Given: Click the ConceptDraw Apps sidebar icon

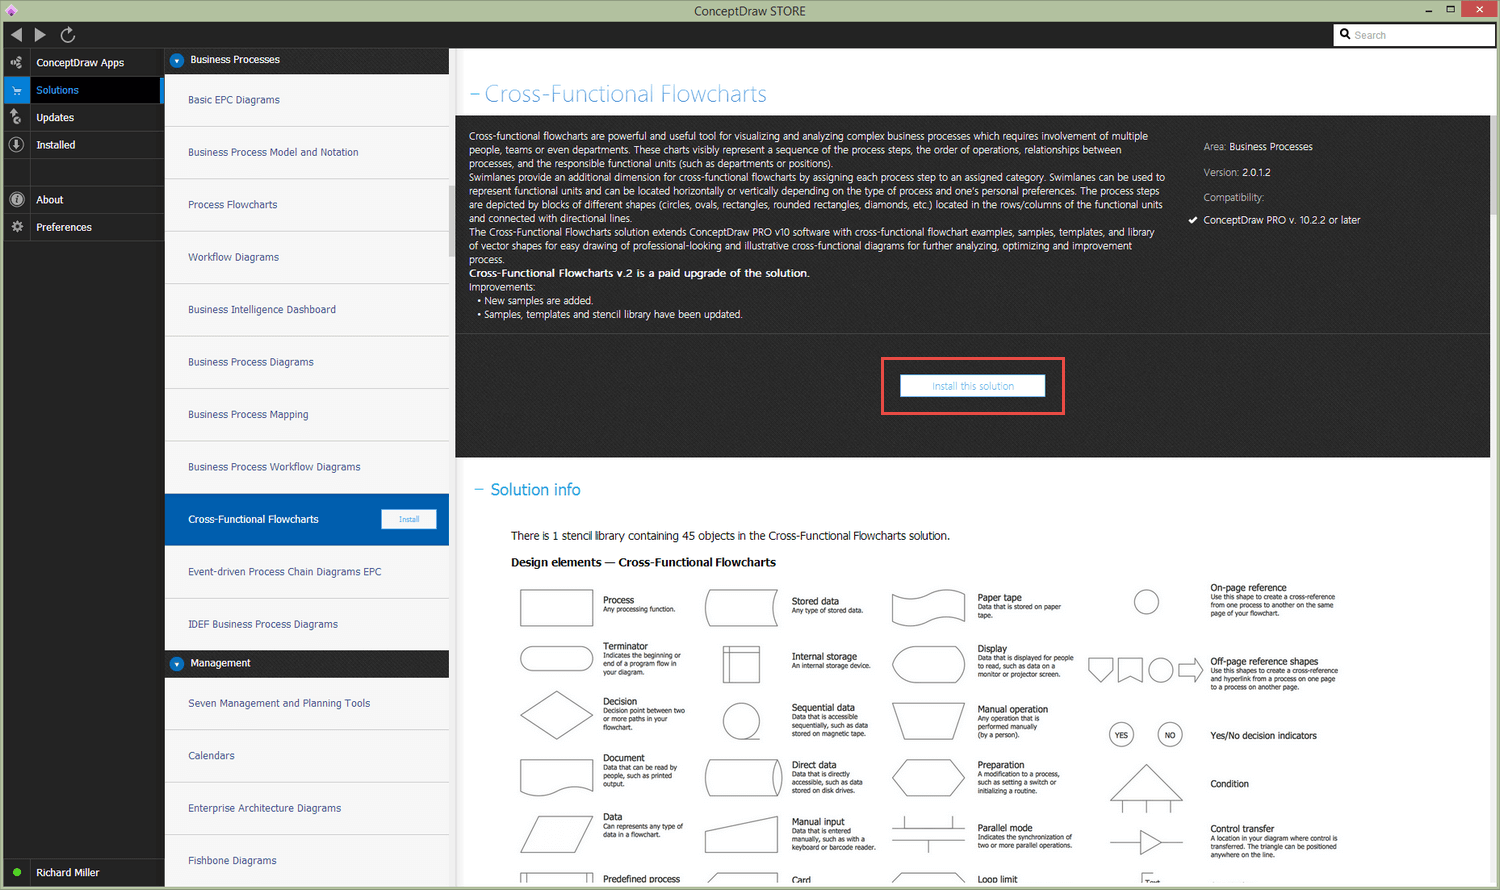Looking at the screenshot, I should tap(16, 62).
